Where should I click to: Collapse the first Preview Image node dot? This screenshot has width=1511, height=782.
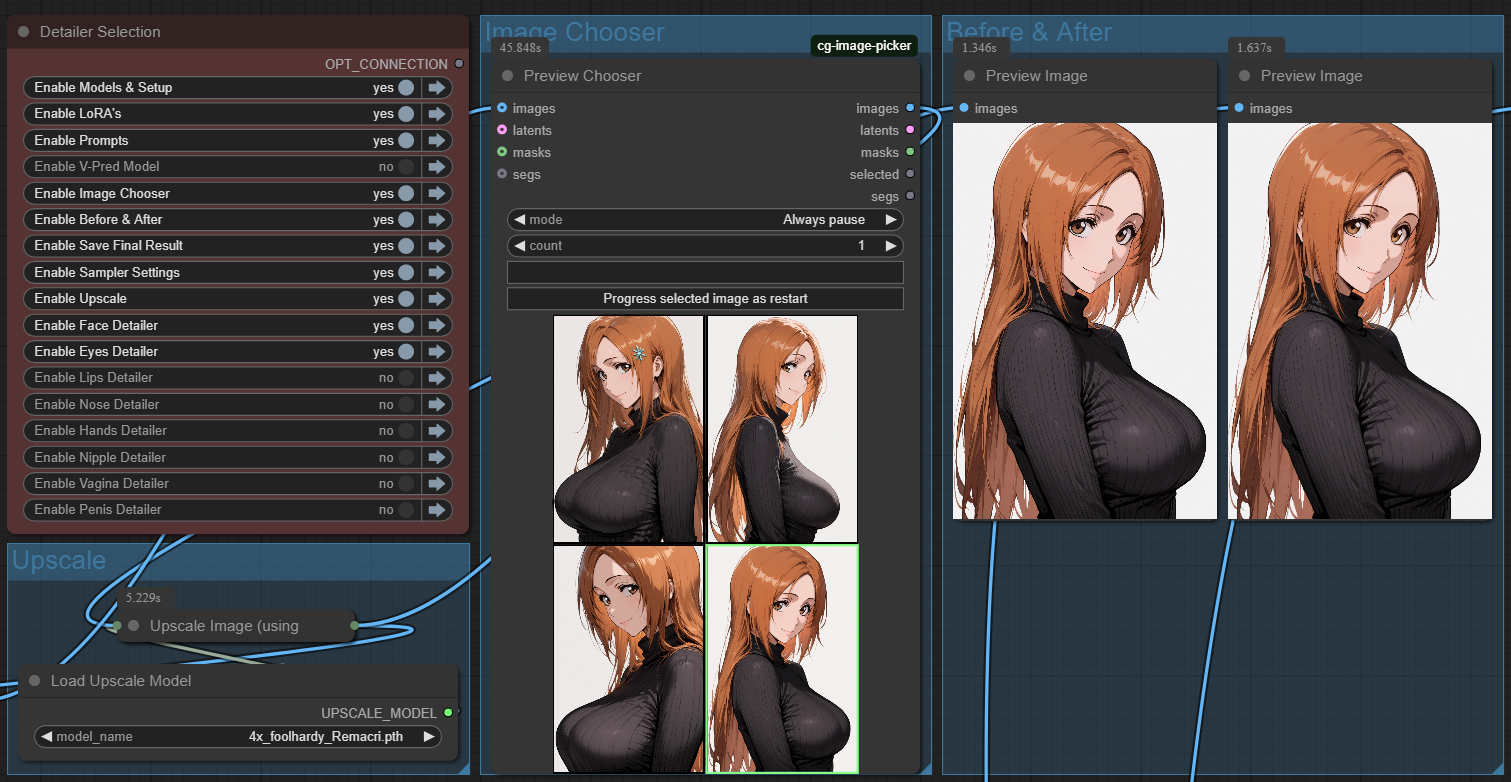pos(970,76)
